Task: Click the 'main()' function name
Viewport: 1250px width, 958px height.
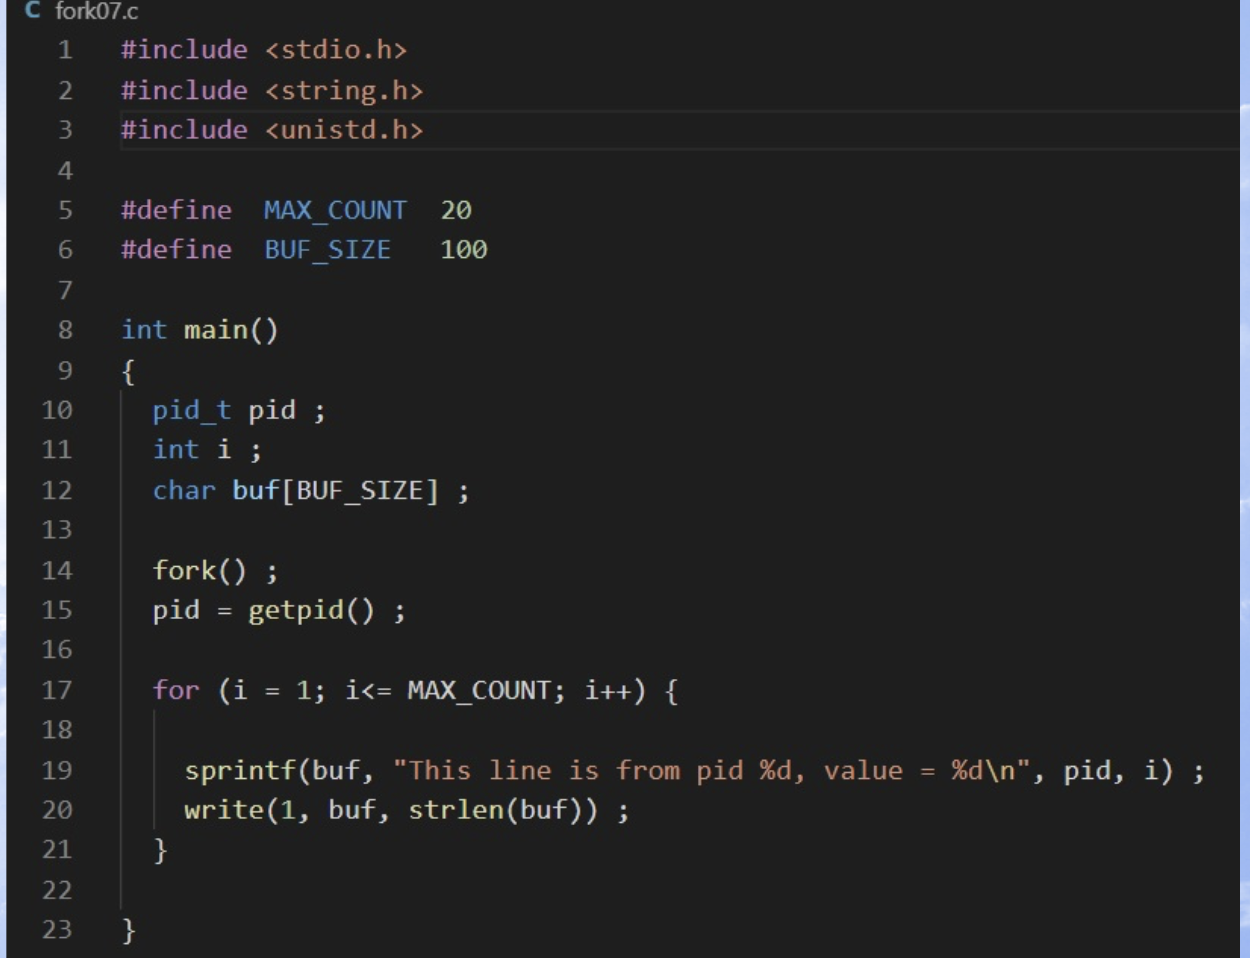Action: [x=231, y=330]
